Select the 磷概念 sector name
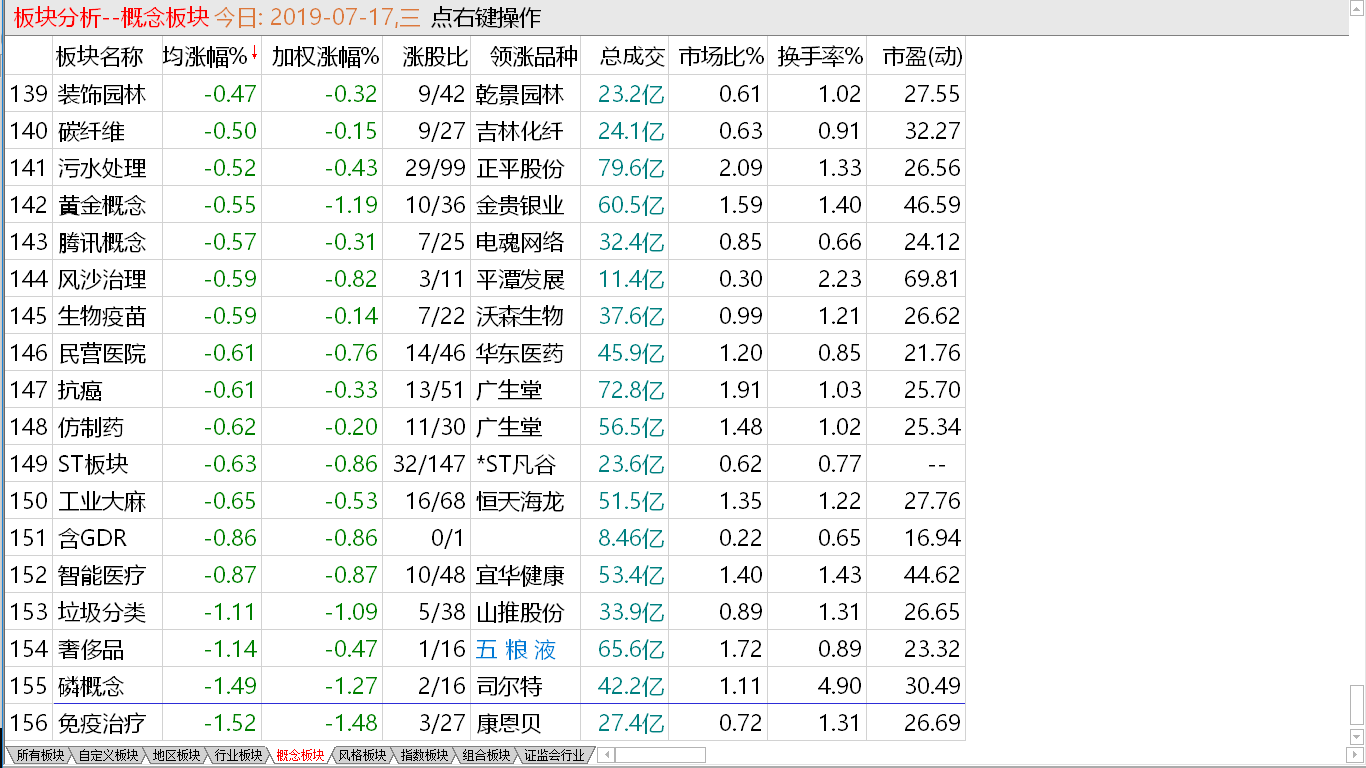The image size is (1366, 768). [x=91, y=686]
